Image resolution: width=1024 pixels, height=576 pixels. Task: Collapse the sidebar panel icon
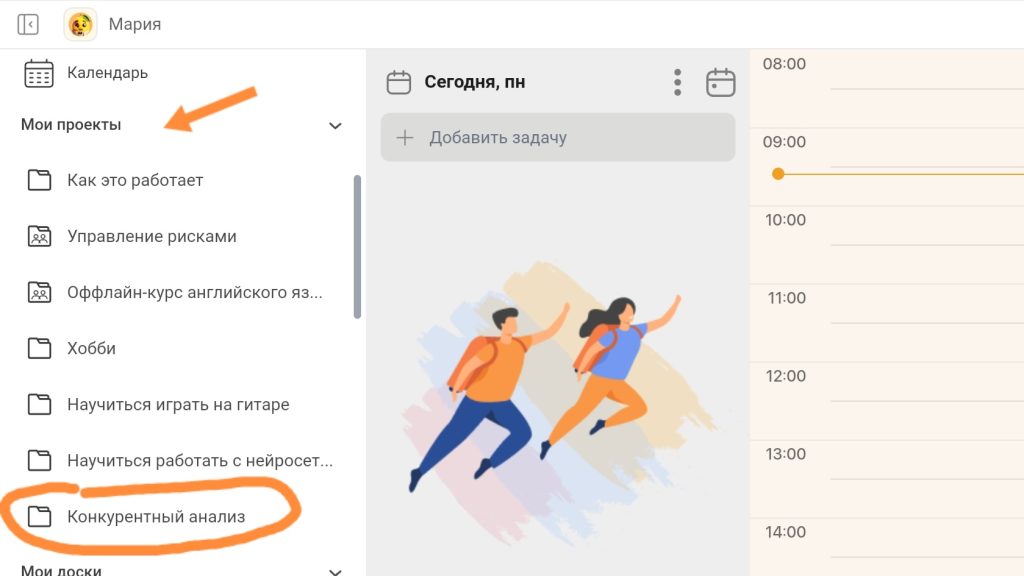pyautogui.click(x=27, y=24)
